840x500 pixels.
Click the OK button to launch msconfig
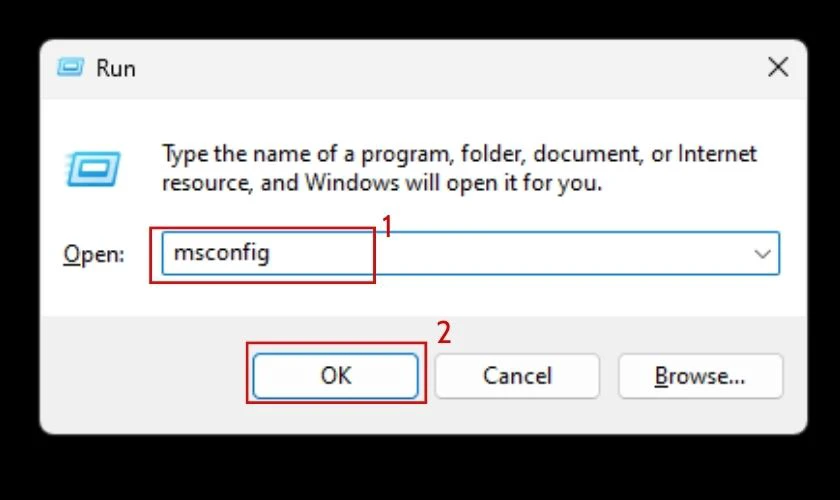pos(335,376)
